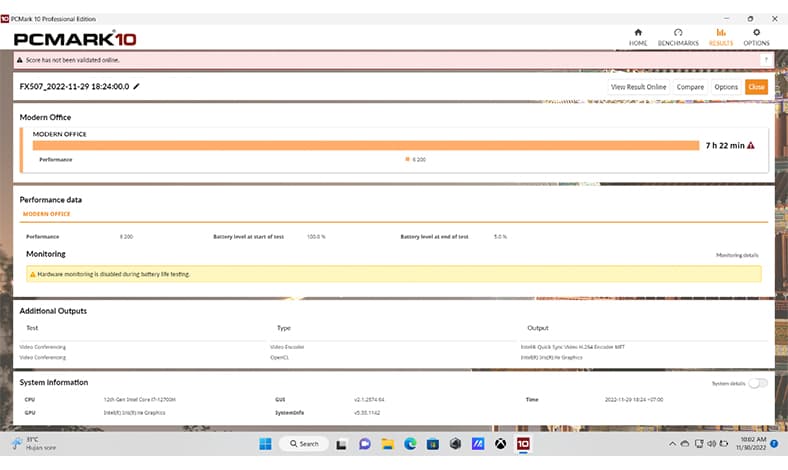Viewport: 788px width, 470px height.
Task: Click the orange Performance 6 200 marker
Action: [407, 159]
